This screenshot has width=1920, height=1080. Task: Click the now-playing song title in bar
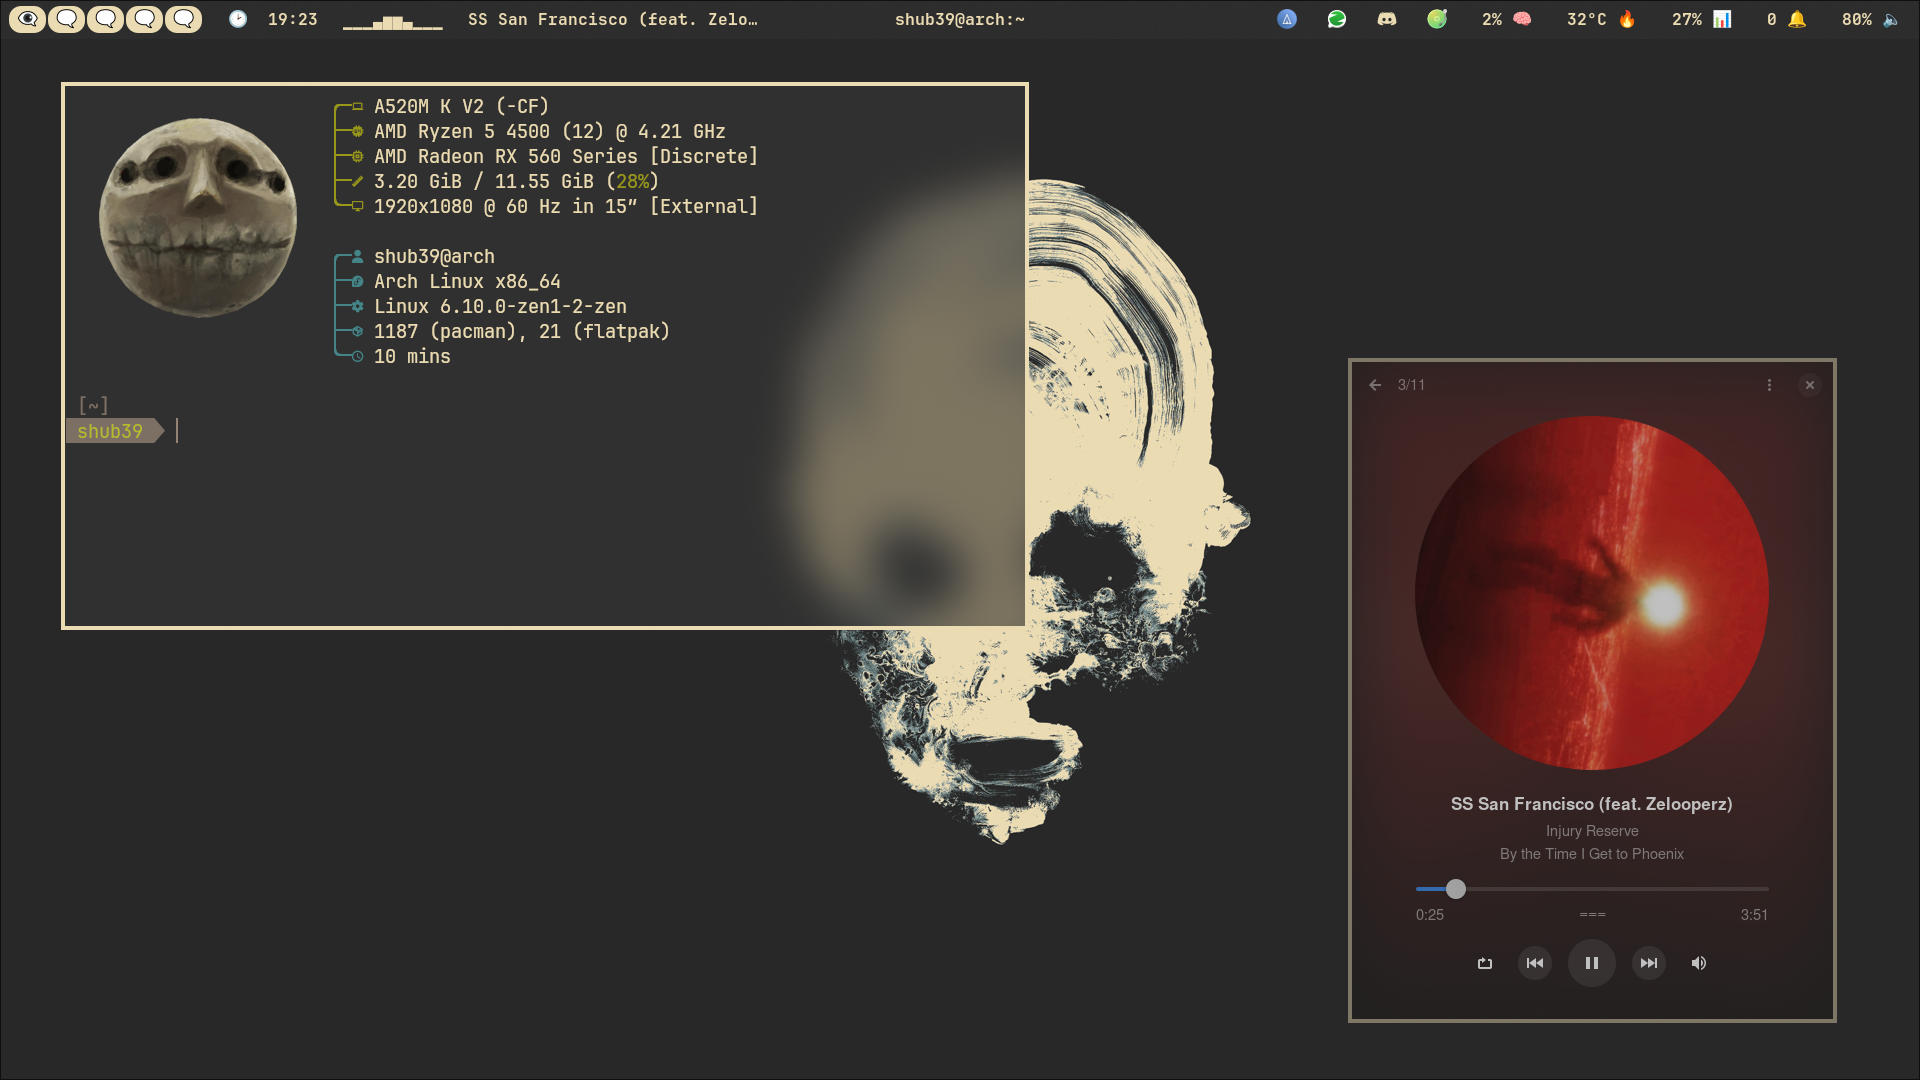point(612,19)
